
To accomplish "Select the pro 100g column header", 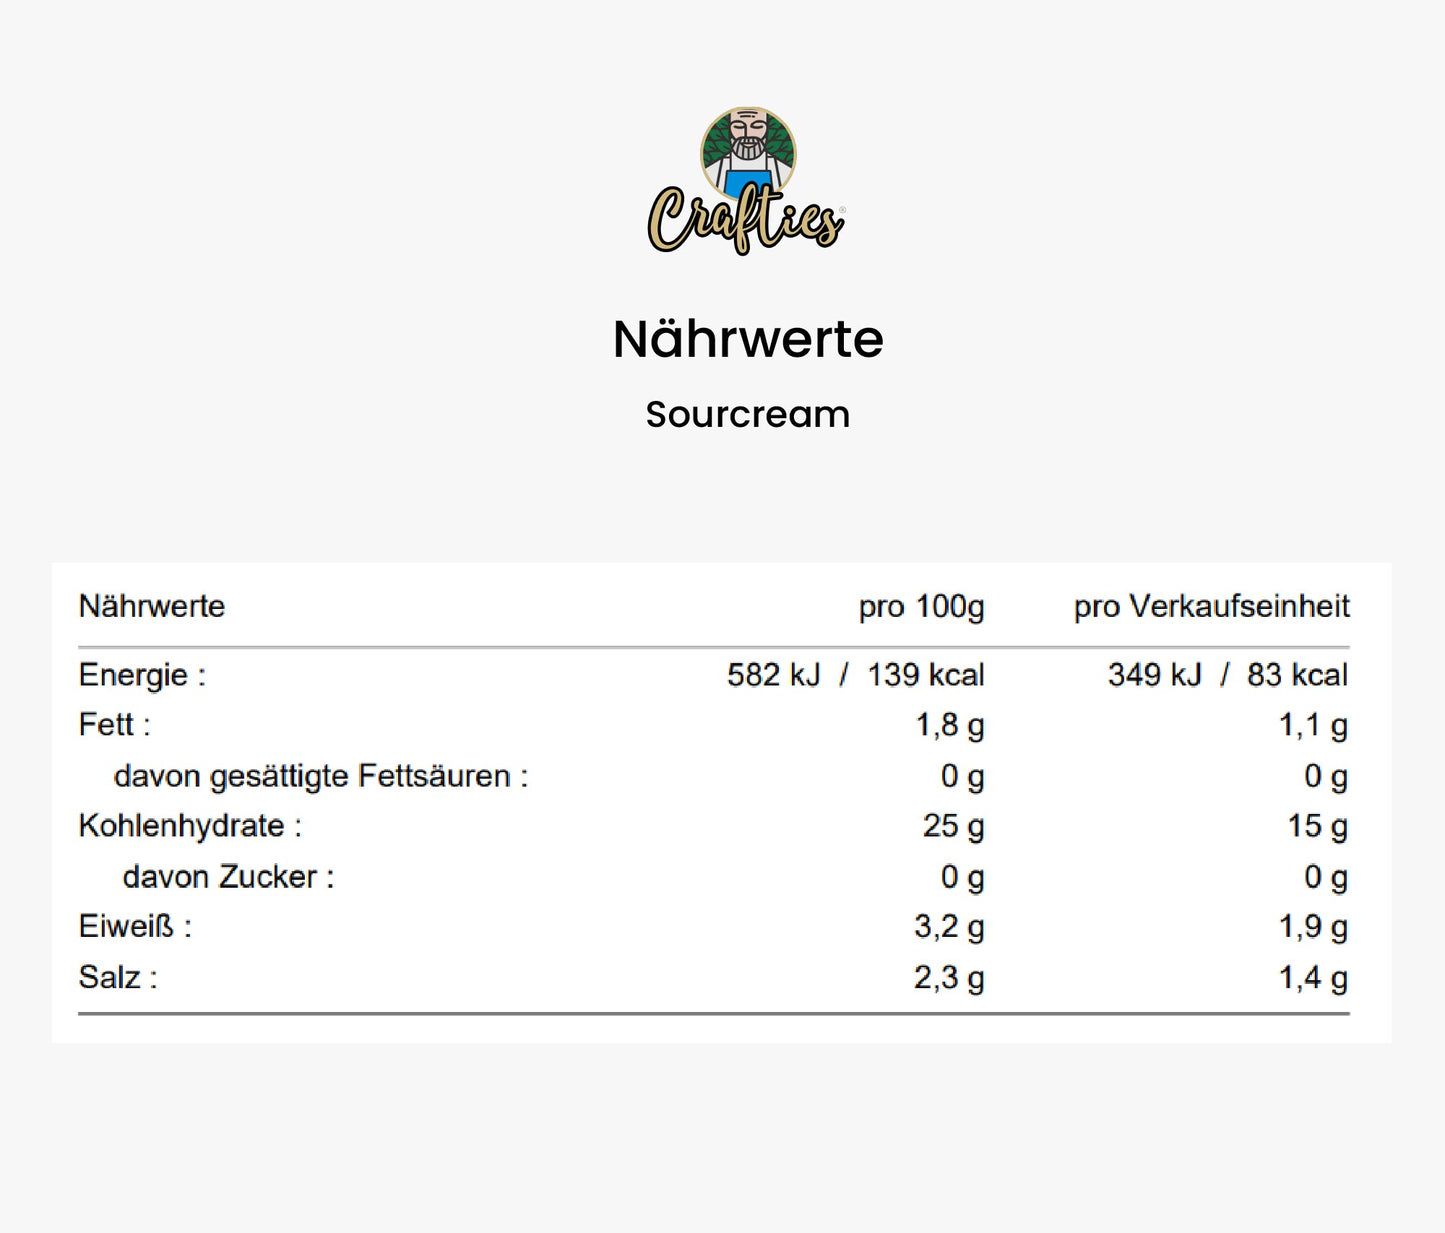I will coord(921,606).
